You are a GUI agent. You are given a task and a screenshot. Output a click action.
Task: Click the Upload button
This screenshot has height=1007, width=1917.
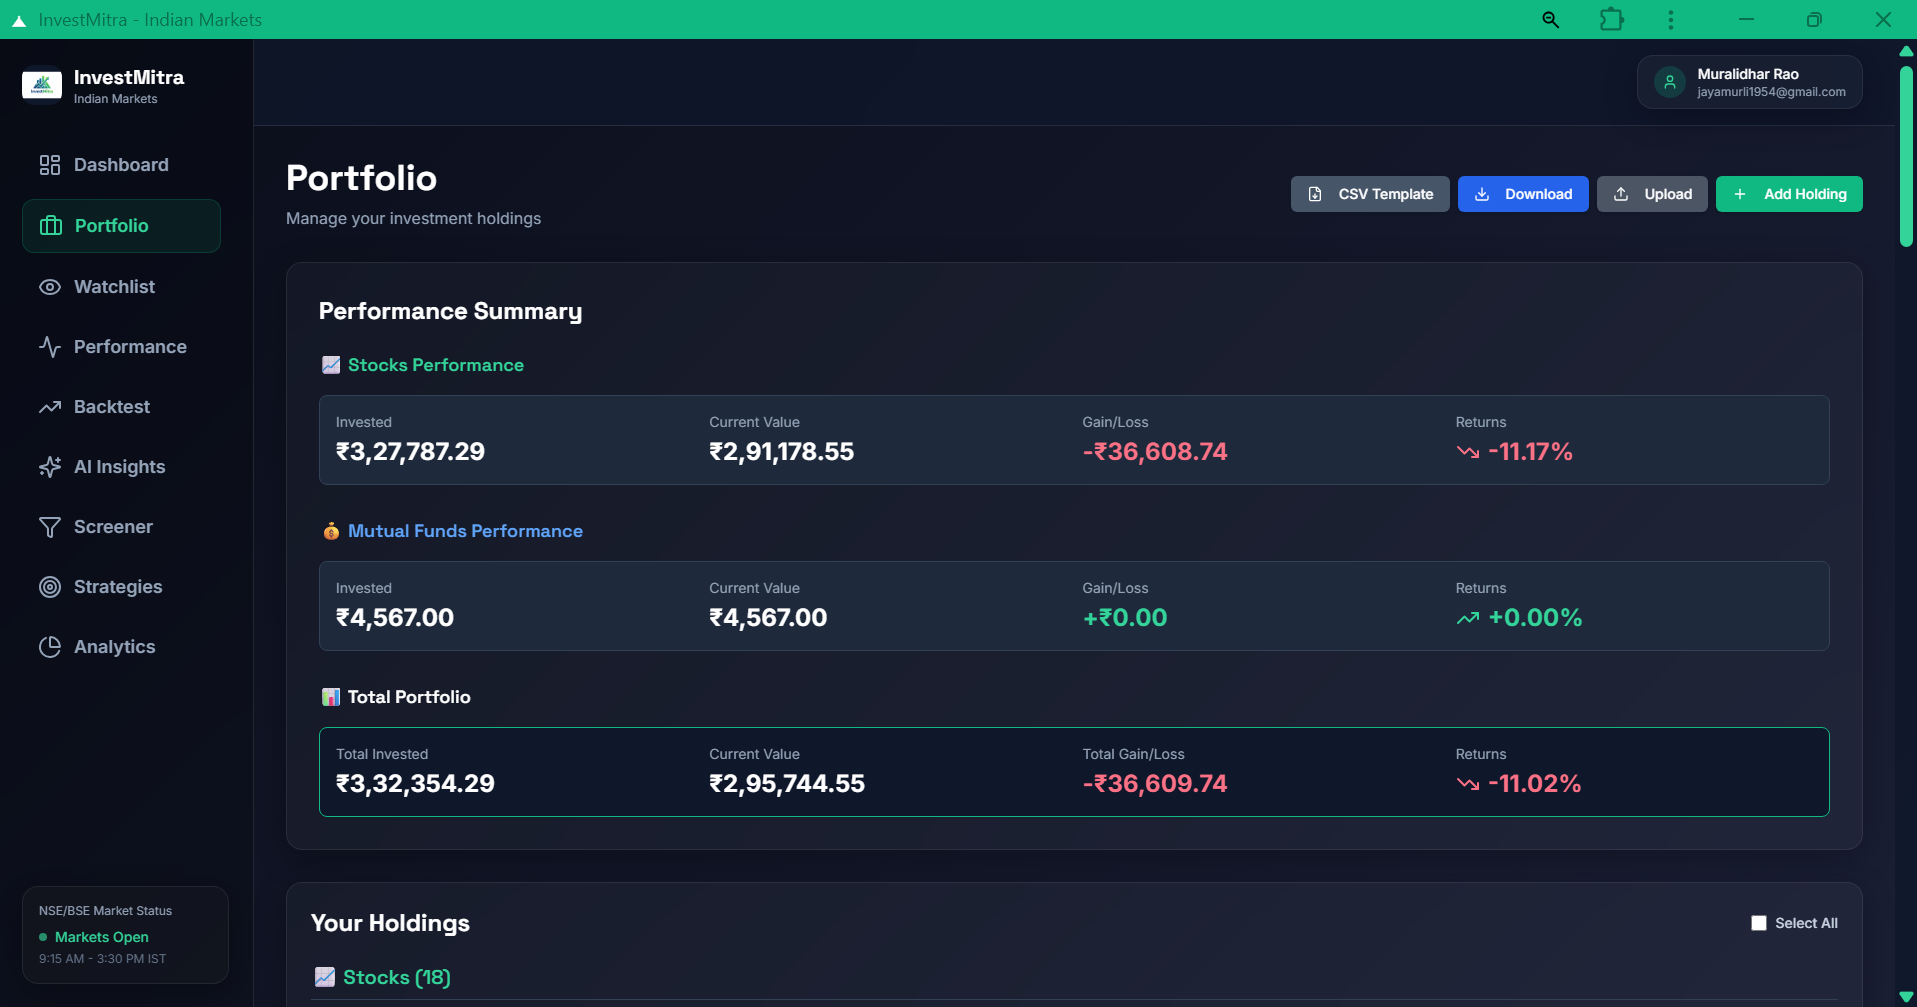pos(1651,194)
